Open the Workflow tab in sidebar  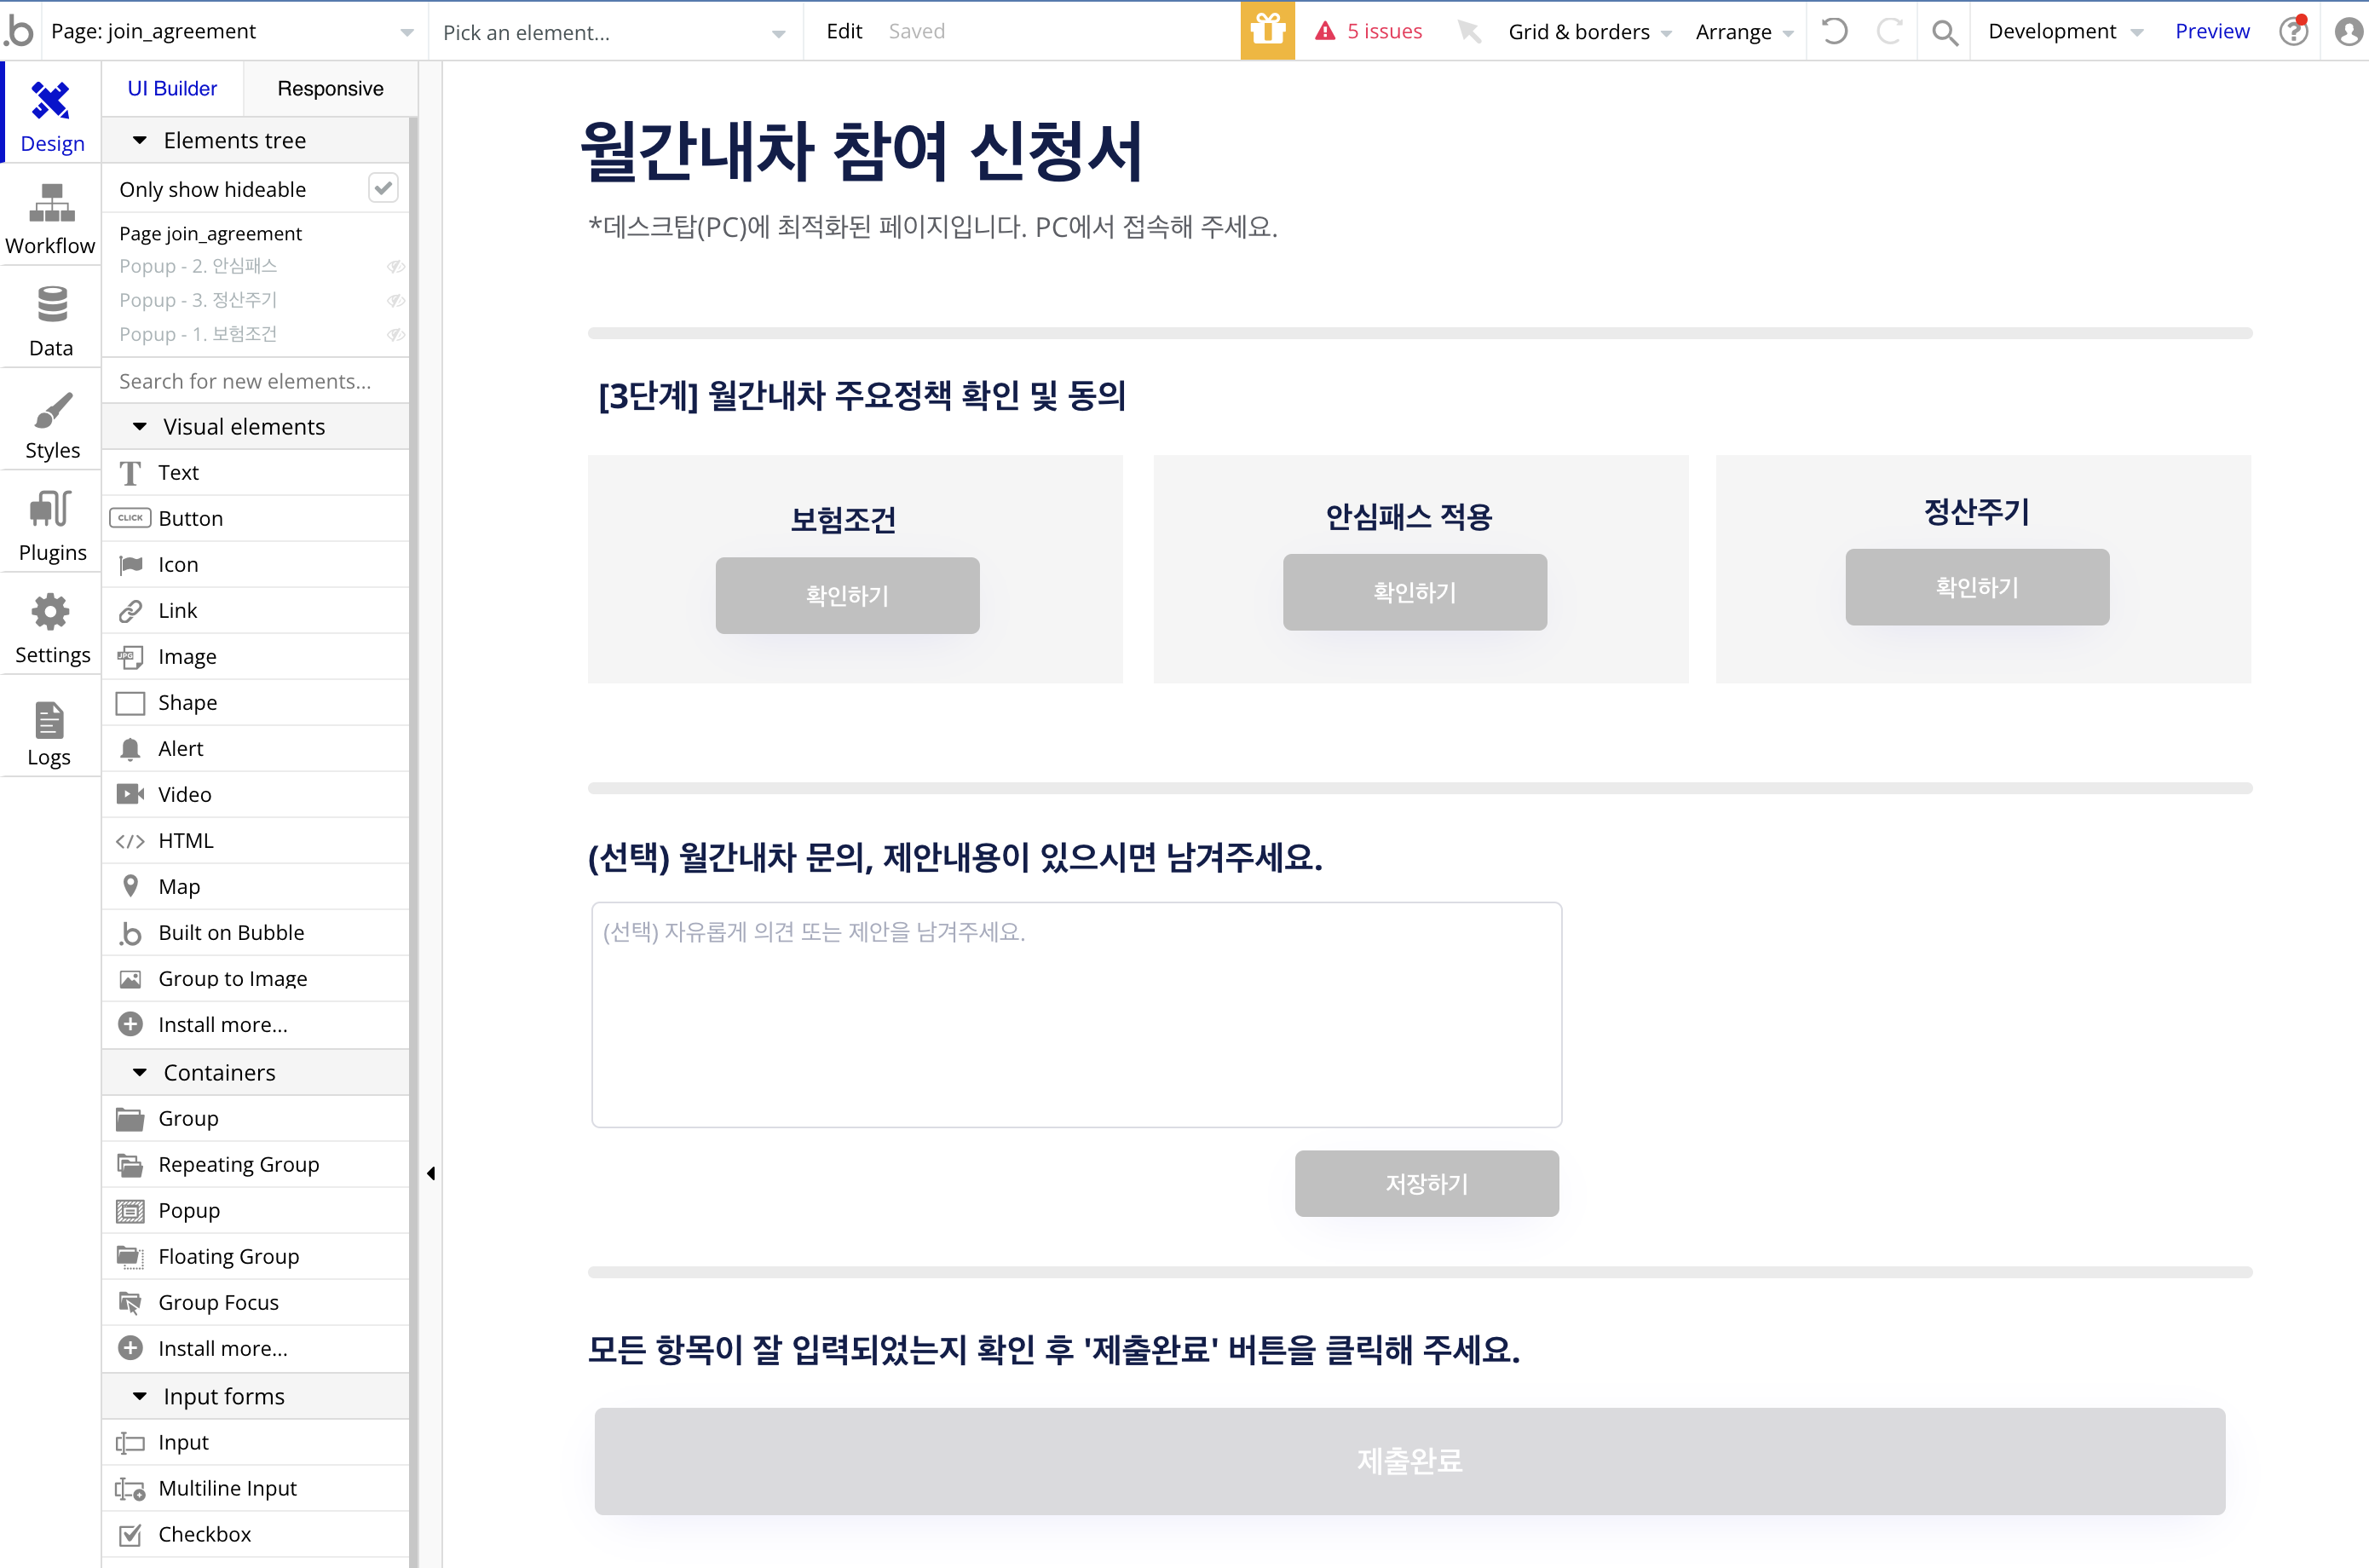[x=50, y=218]
